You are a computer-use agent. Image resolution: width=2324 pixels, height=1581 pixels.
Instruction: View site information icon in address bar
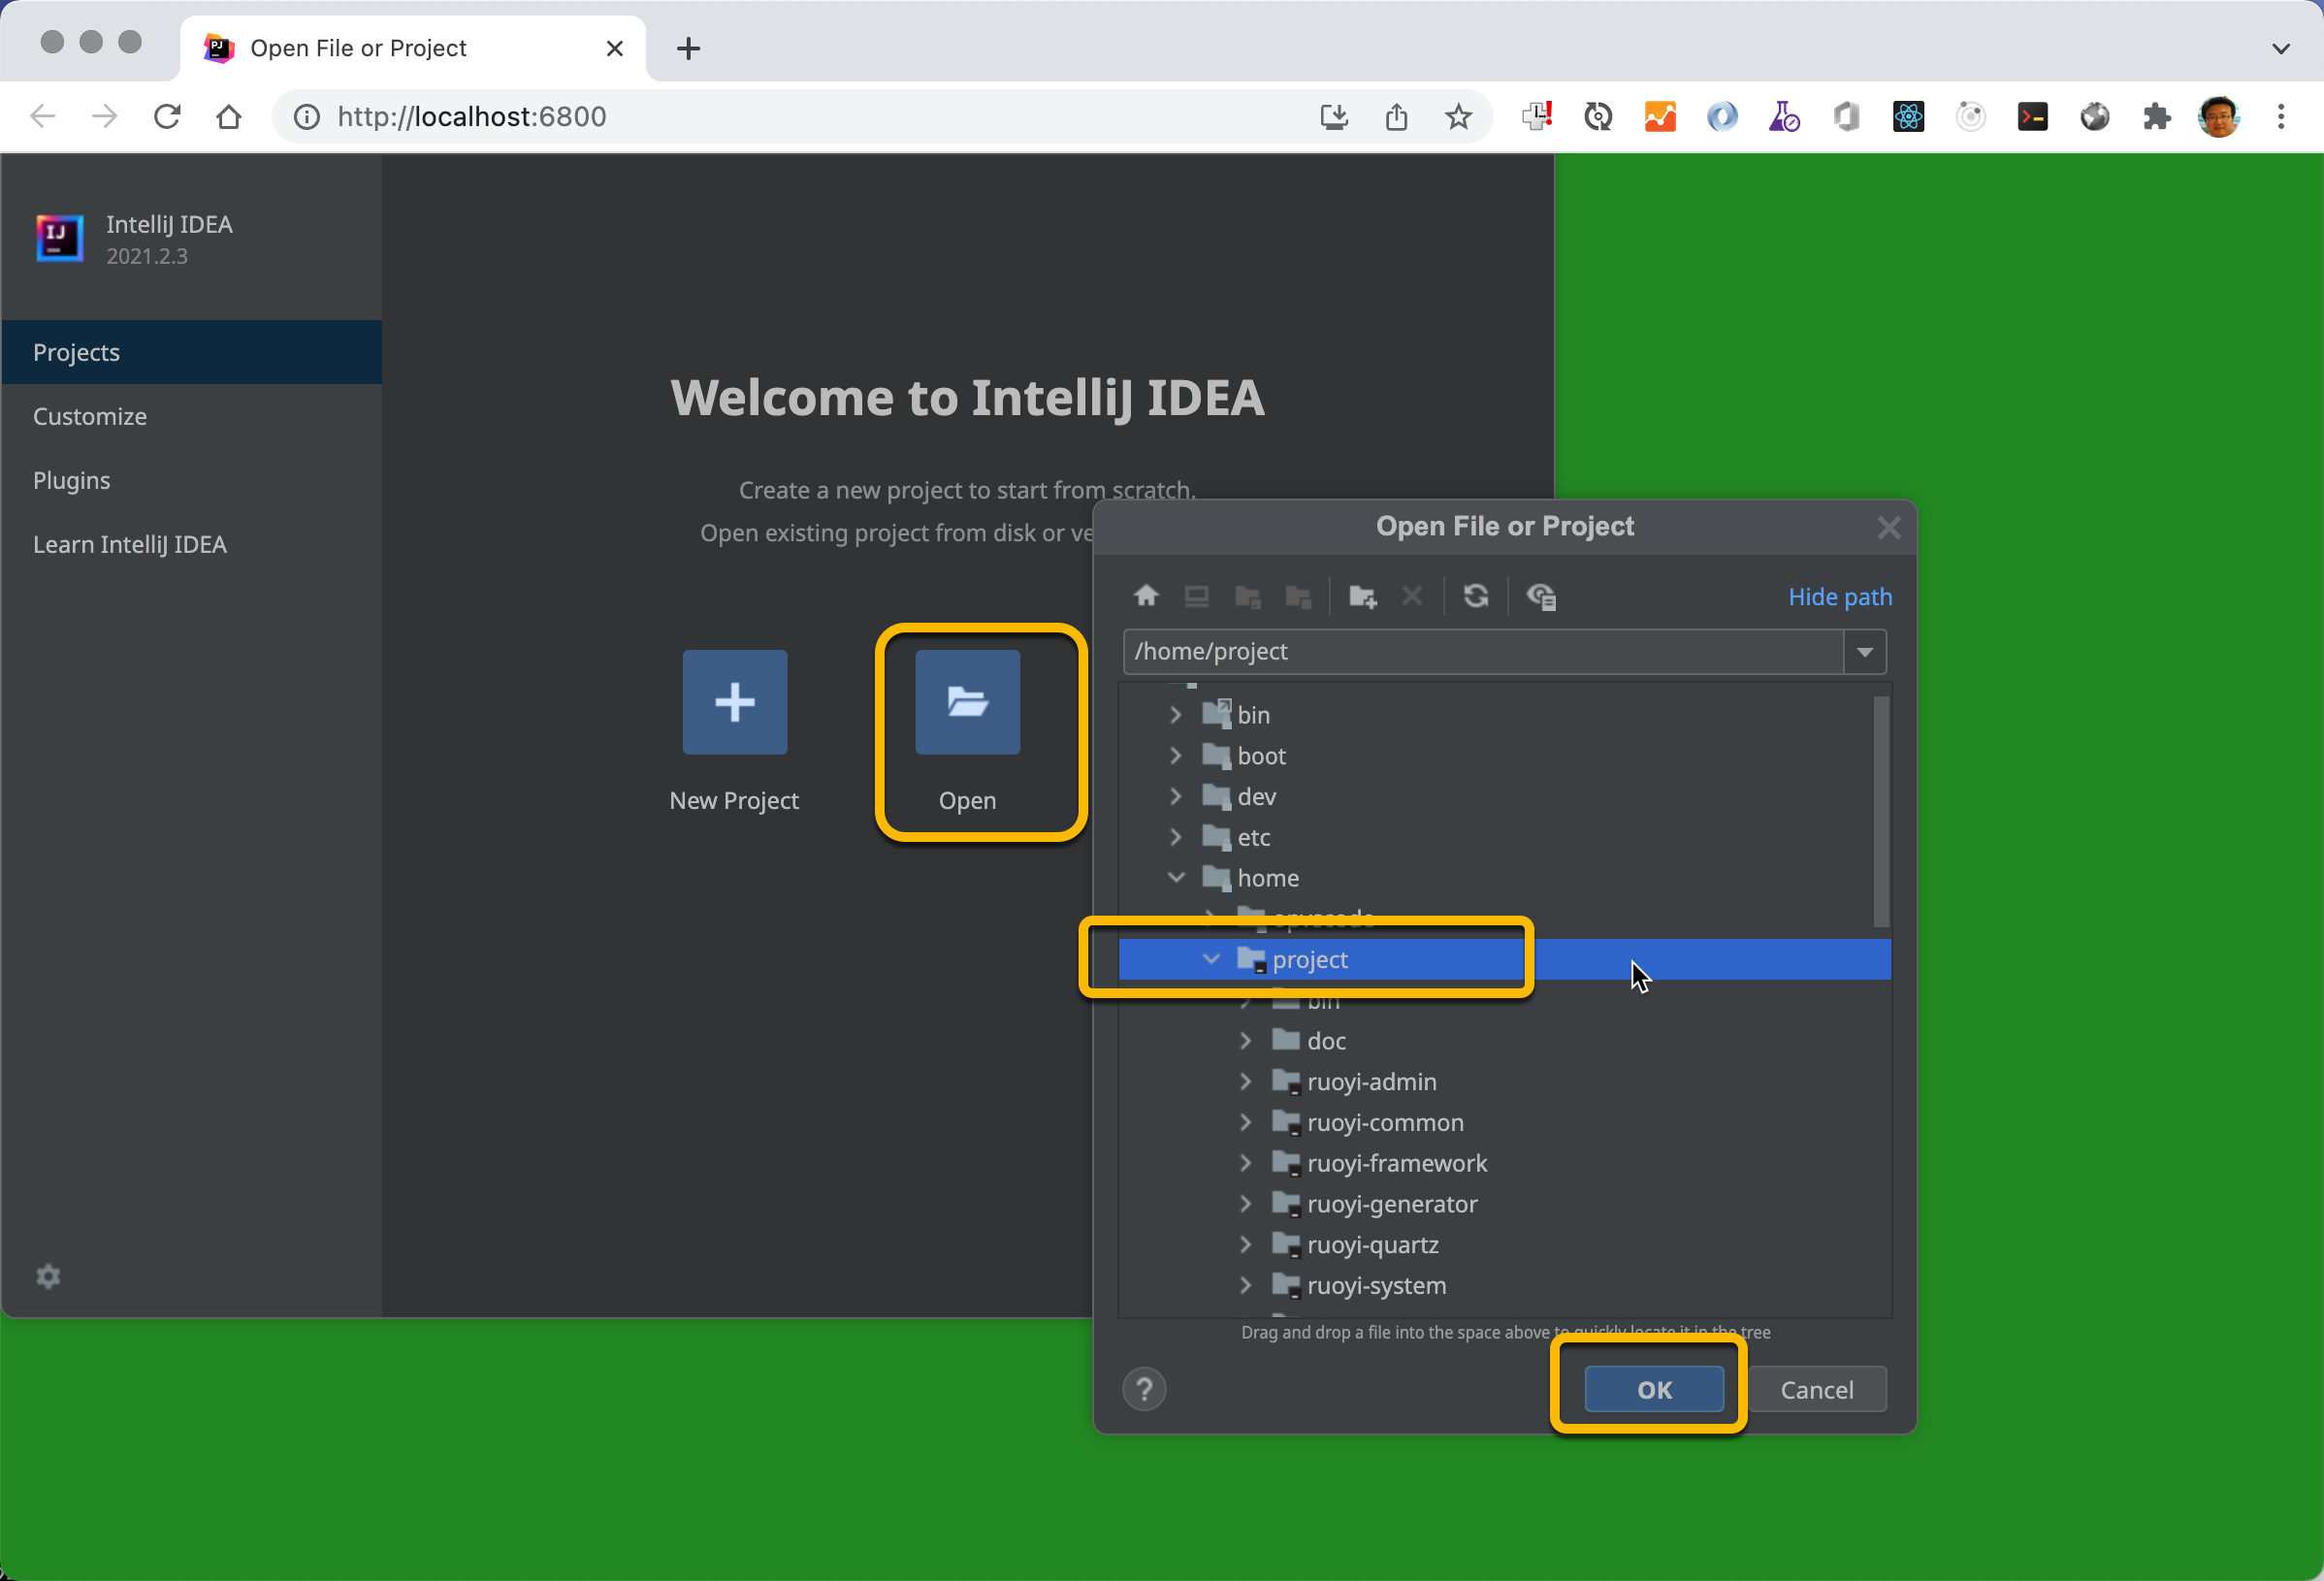(307, 117)
